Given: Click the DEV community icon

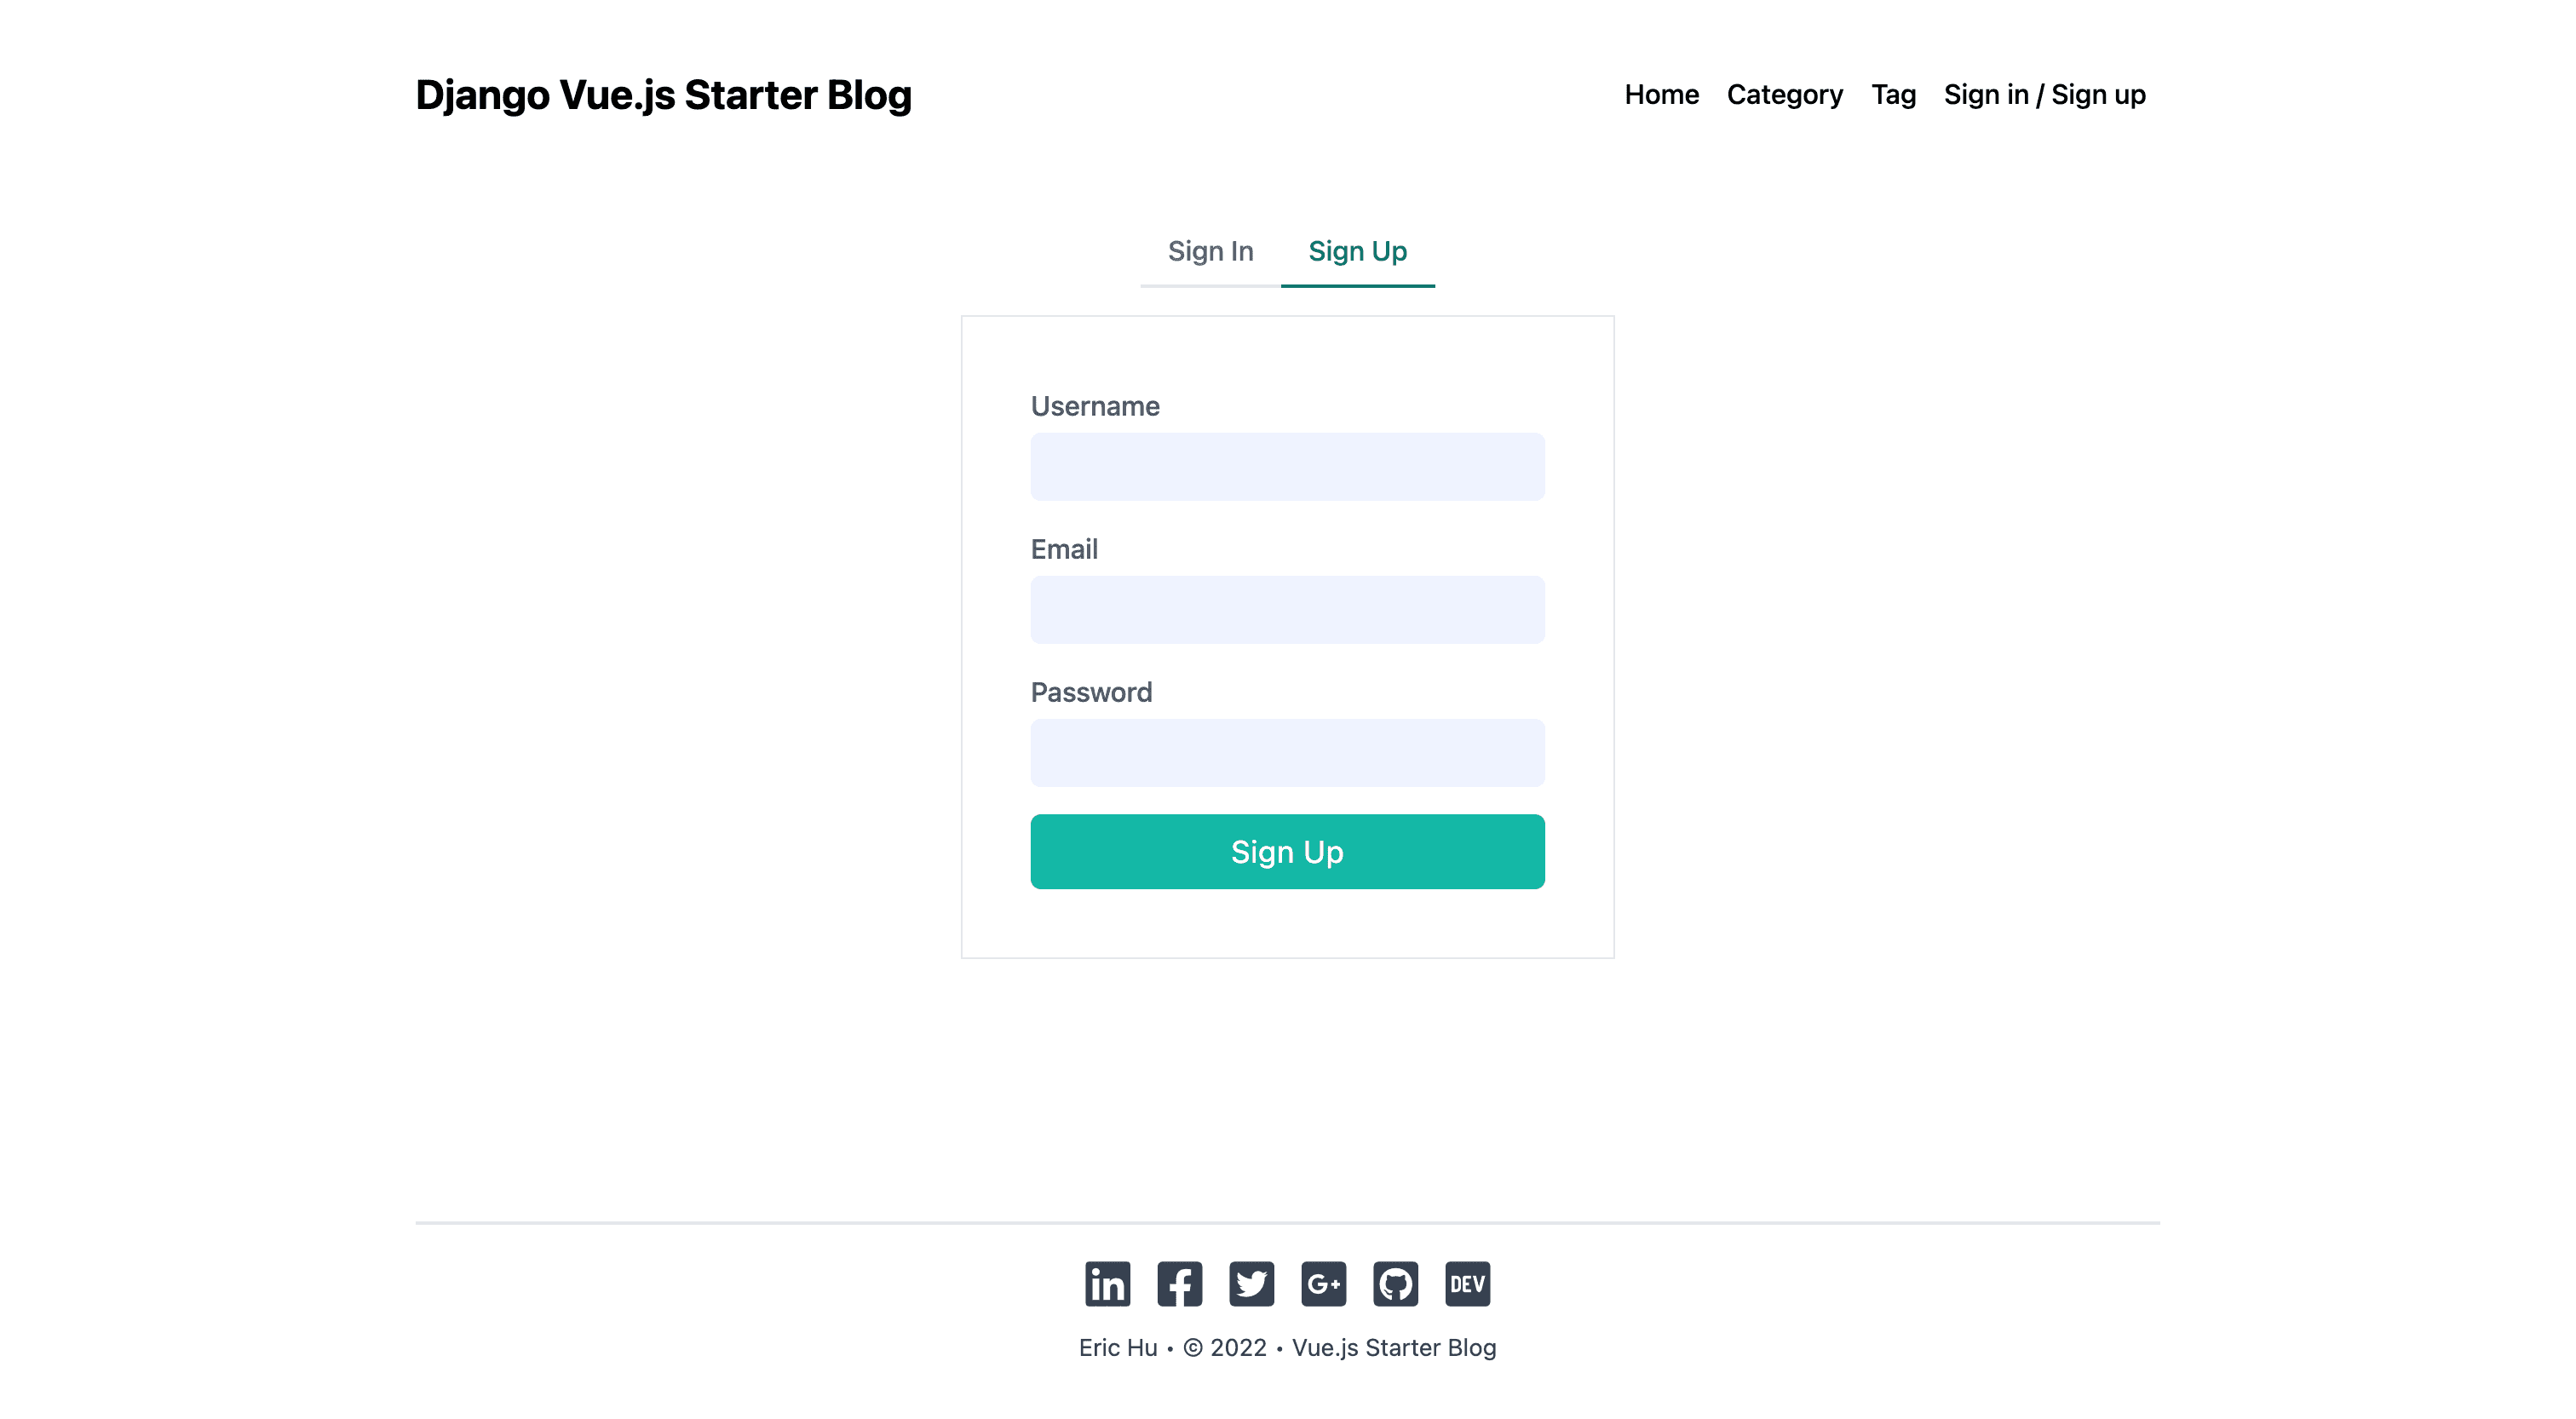Looking at the screenshot, I should (1466, 1284).
